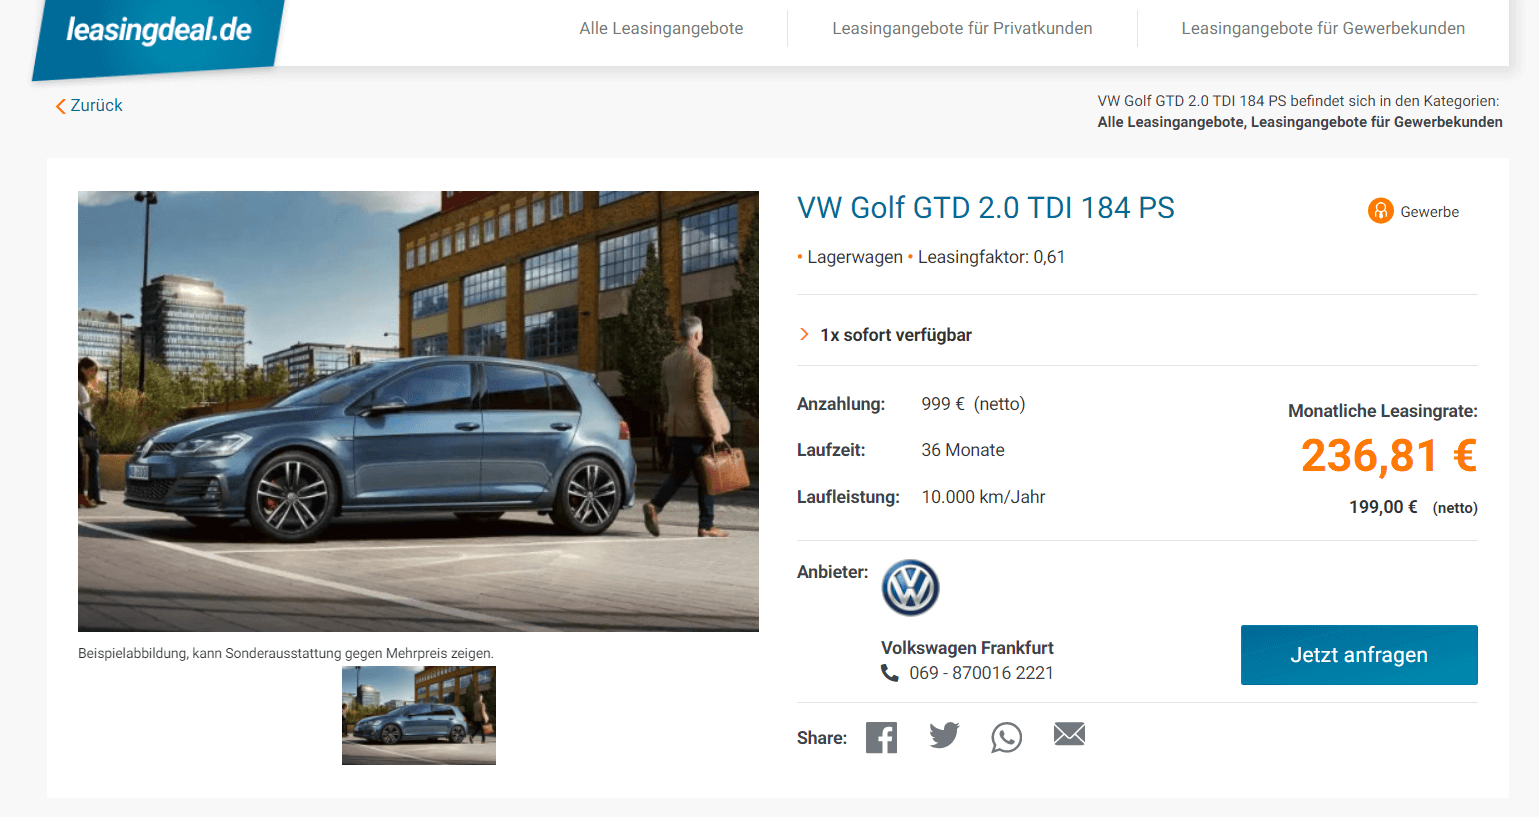This screenshot has width=1539, height=817.
Task: Click 'Monatliche Leasingrate:' heading
Action: coord(1383,411)
